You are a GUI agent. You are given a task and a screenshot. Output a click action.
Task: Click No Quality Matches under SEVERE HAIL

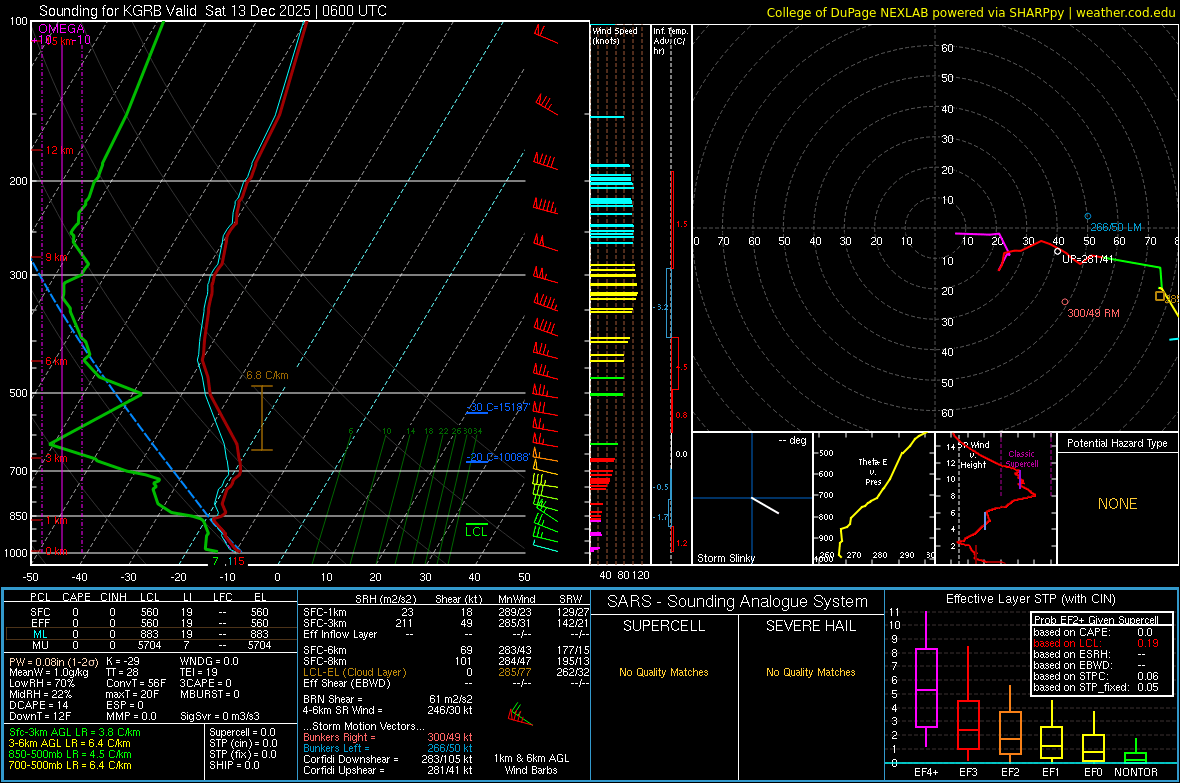click(x=810, y=672)
